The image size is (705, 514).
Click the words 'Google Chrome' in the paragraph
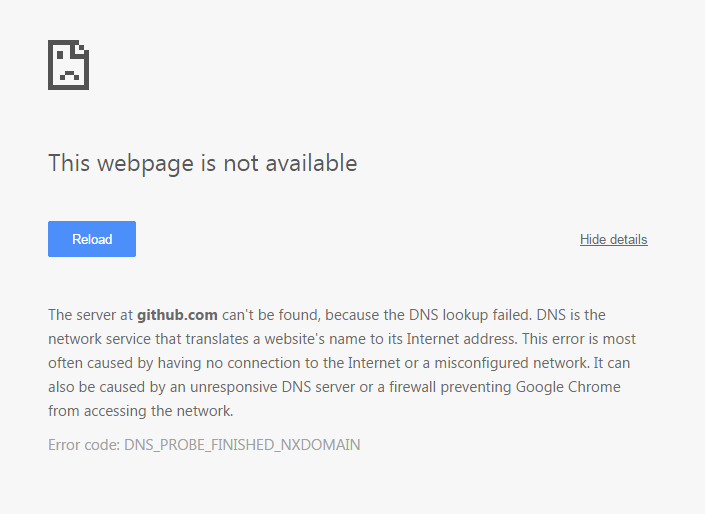point(568,387)
